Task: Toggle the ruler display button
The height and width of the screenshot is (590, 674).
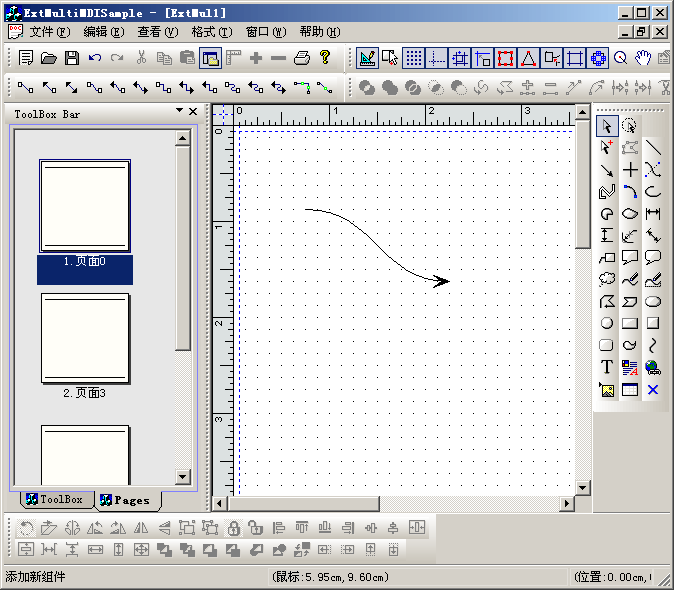Action: (233, 58)
